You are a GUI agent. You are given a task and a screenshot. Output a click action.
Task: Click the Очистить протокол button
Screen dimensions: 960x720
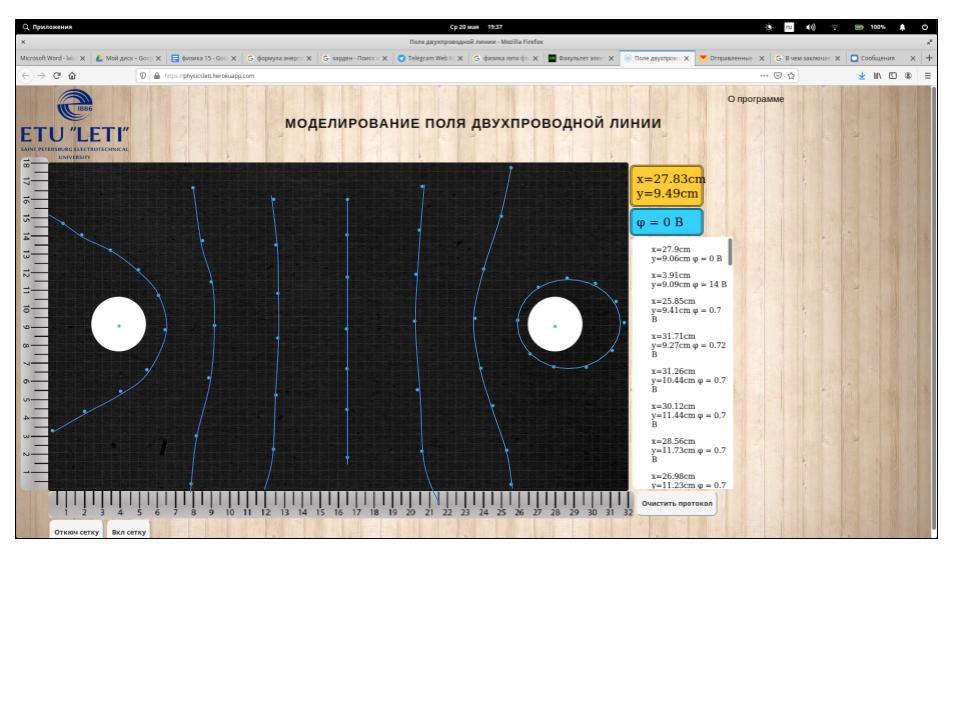[x=677, y=503]
